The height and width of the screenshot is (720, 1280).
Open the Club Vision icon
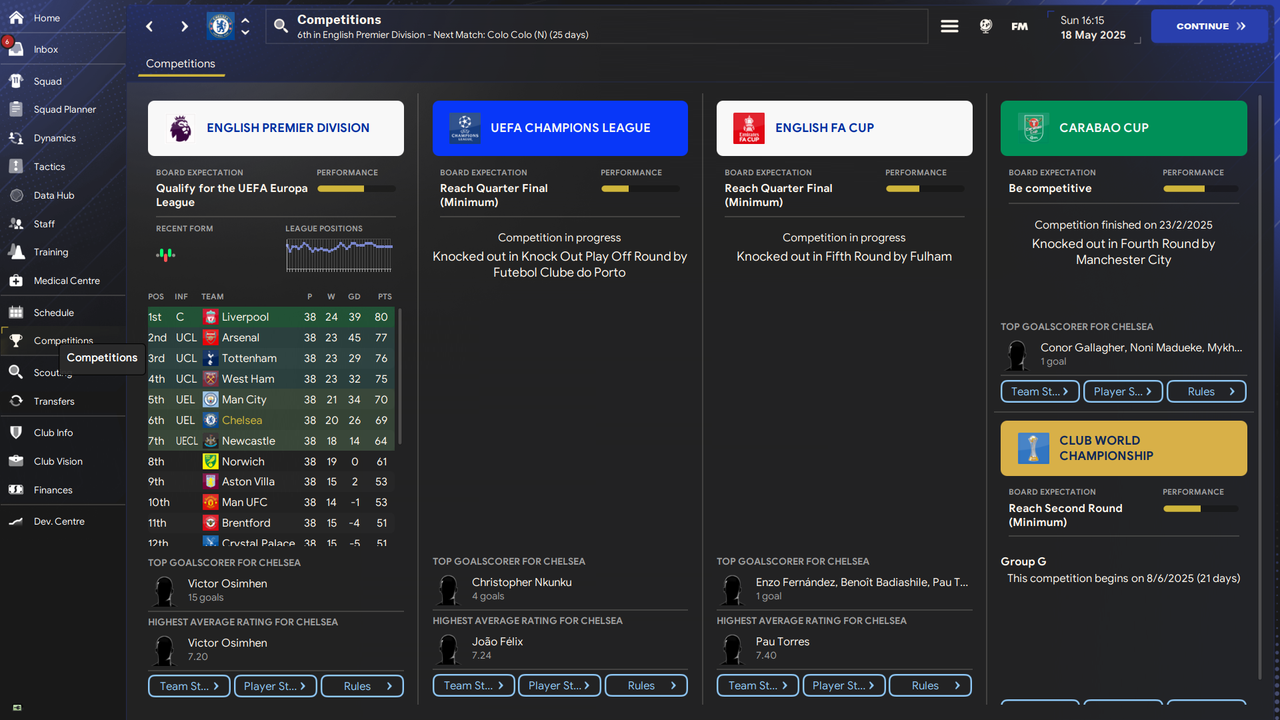tap(16, 461)
